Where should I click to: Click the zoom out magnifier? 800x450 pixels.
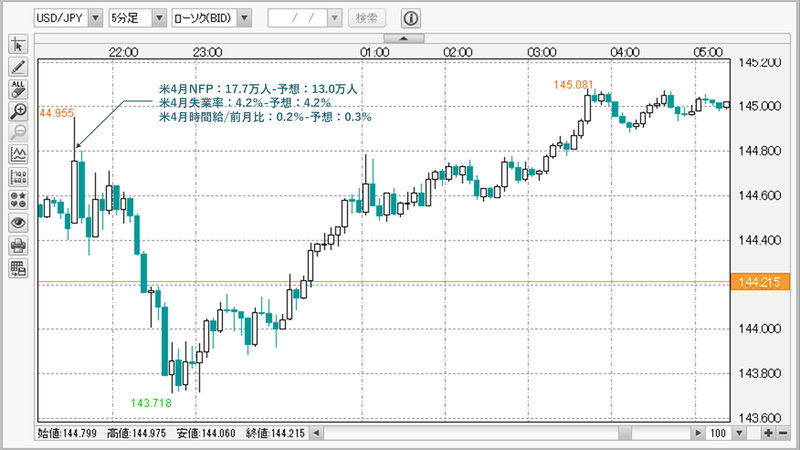tap(18, 133)
